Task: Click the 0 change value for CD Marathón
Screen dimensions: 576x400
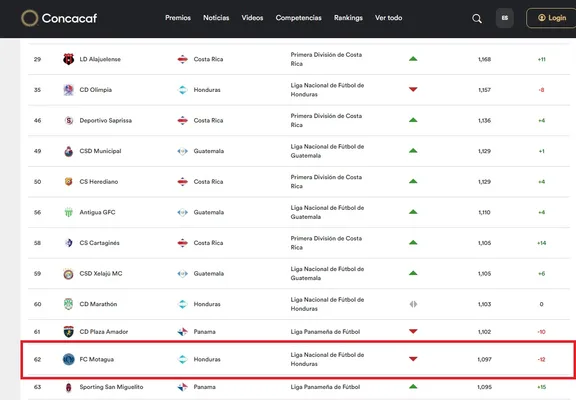Action: pos(541,304)
